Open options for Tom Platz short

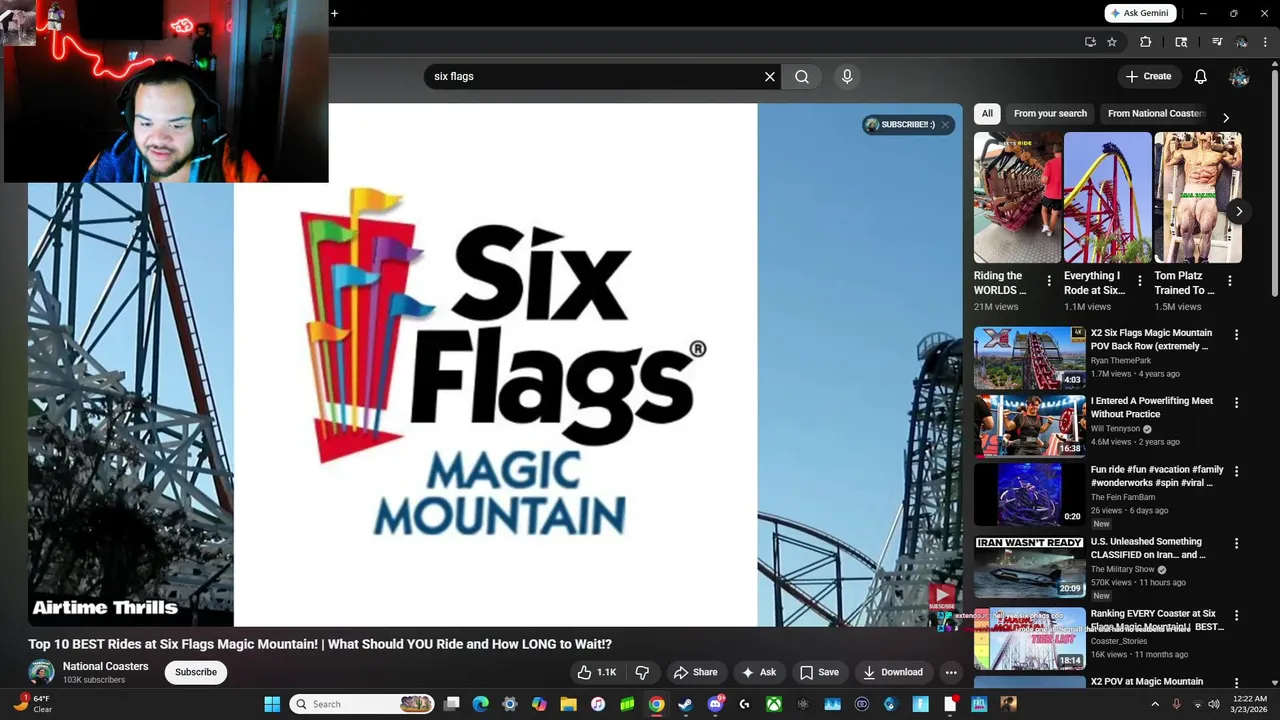[1230, 281]
